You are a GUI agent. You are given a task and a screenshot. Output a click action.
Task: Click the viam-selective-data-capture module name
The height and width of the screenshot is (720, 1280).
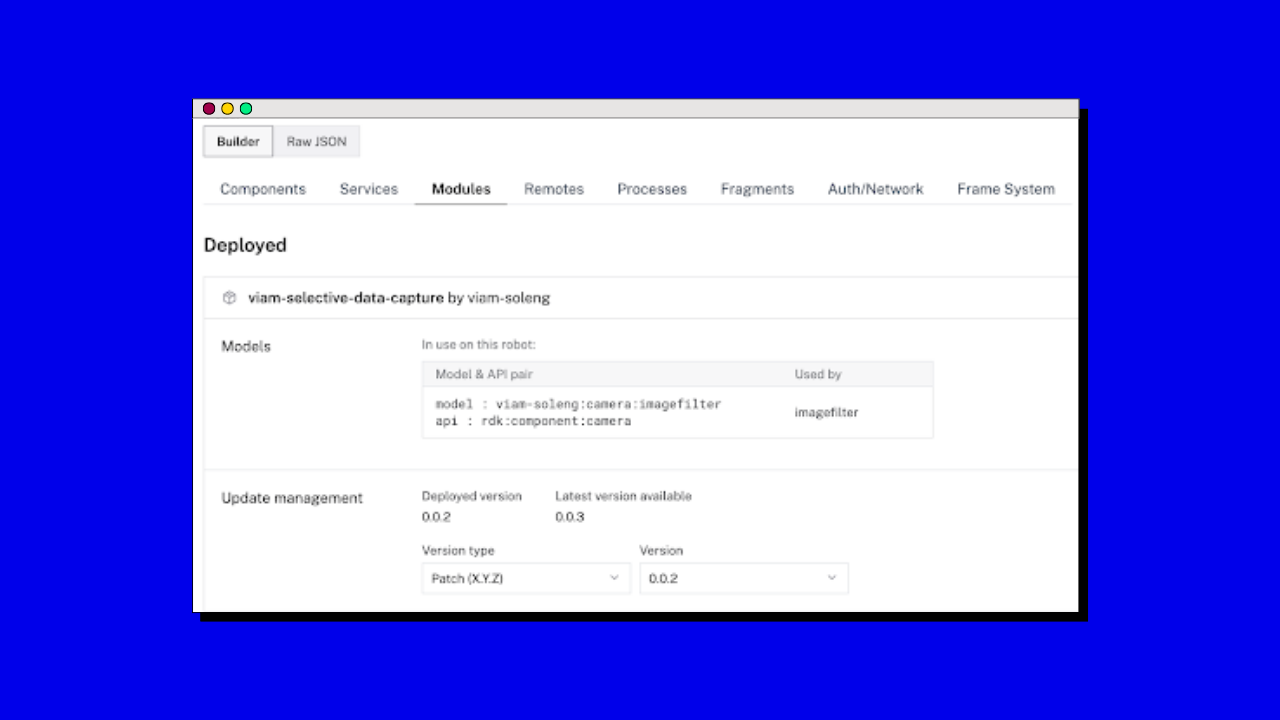pyautogui.click(x=345, y=297)
